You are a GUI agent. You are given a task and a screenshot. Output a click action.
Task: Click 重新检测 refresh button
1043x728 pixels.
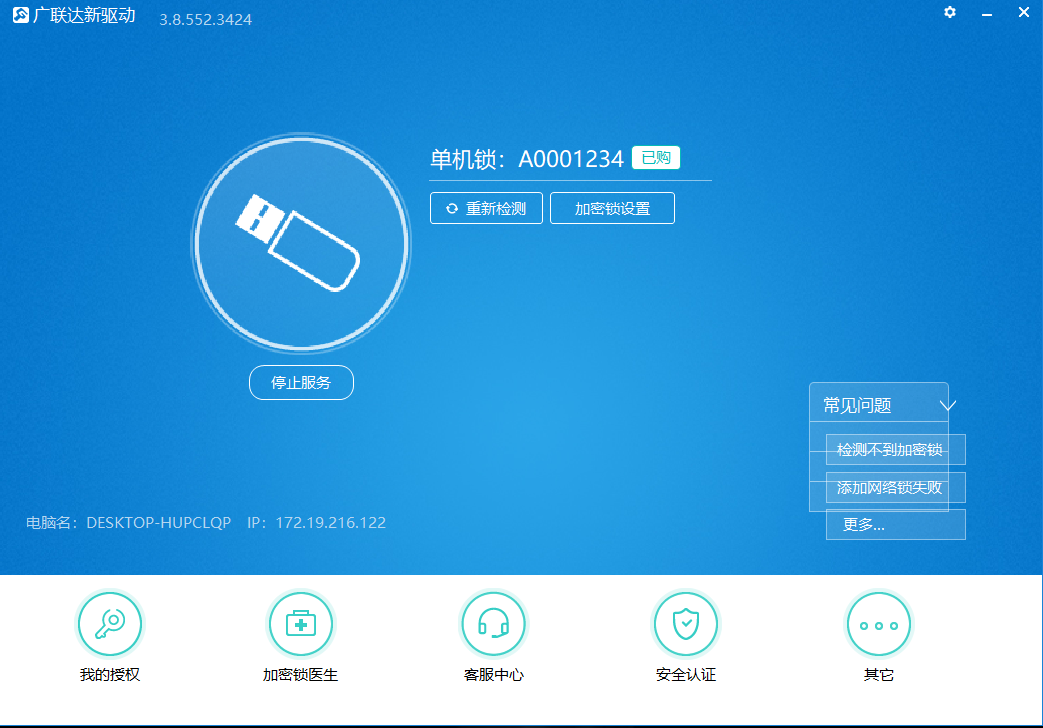pyautogui.click(x=486, y=208)
